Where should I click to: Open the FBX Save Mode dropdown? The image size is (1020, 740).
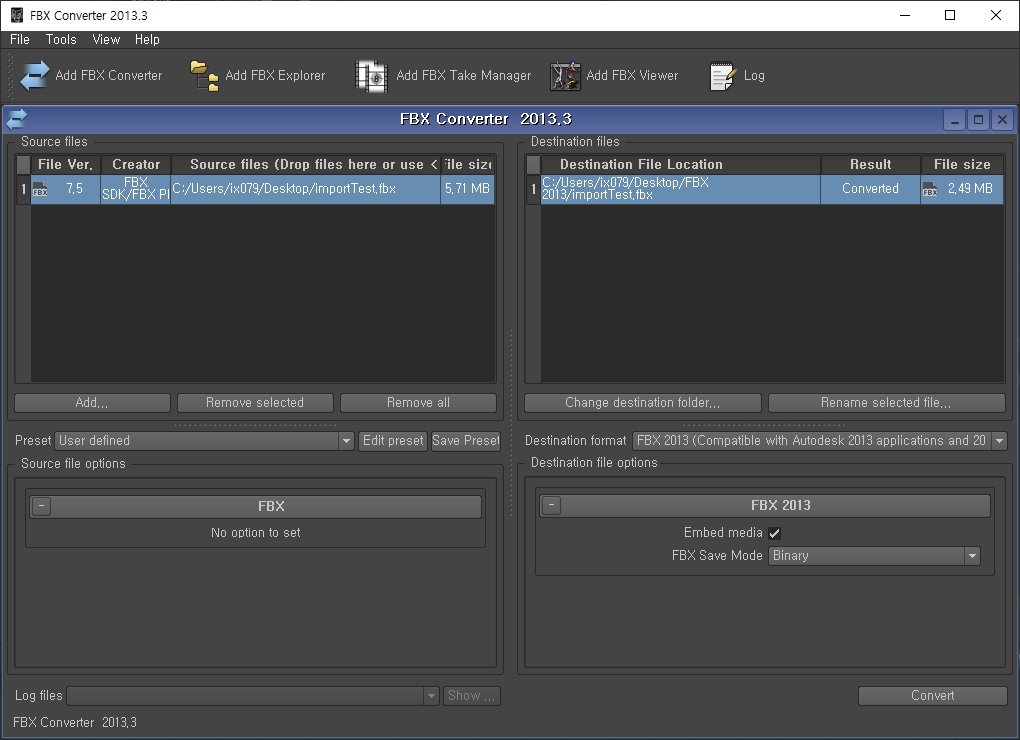(971, 556)
